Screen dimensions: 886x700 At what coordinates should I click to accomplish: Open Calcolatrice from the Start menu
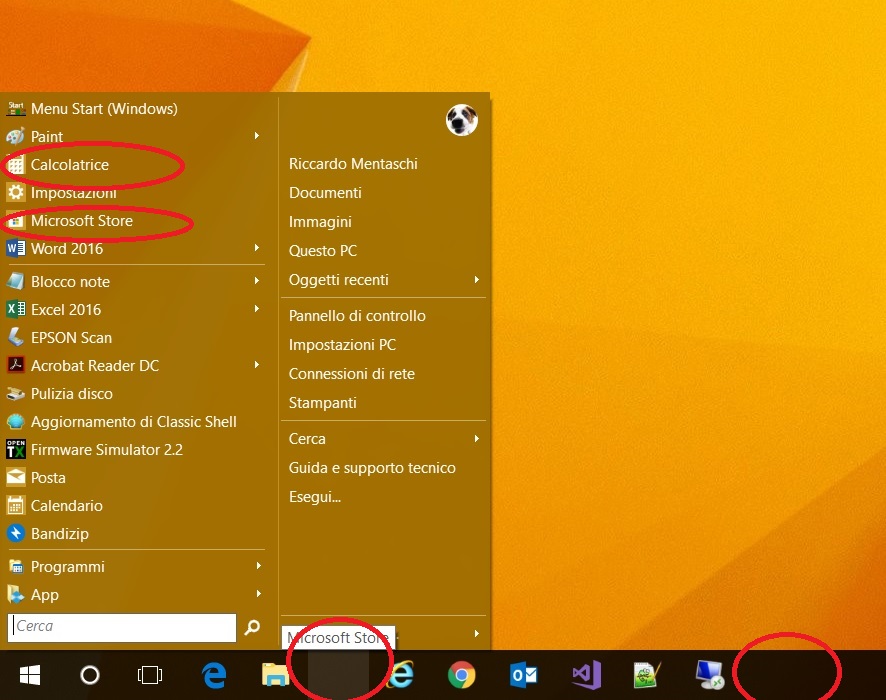(x=70, y=165)
